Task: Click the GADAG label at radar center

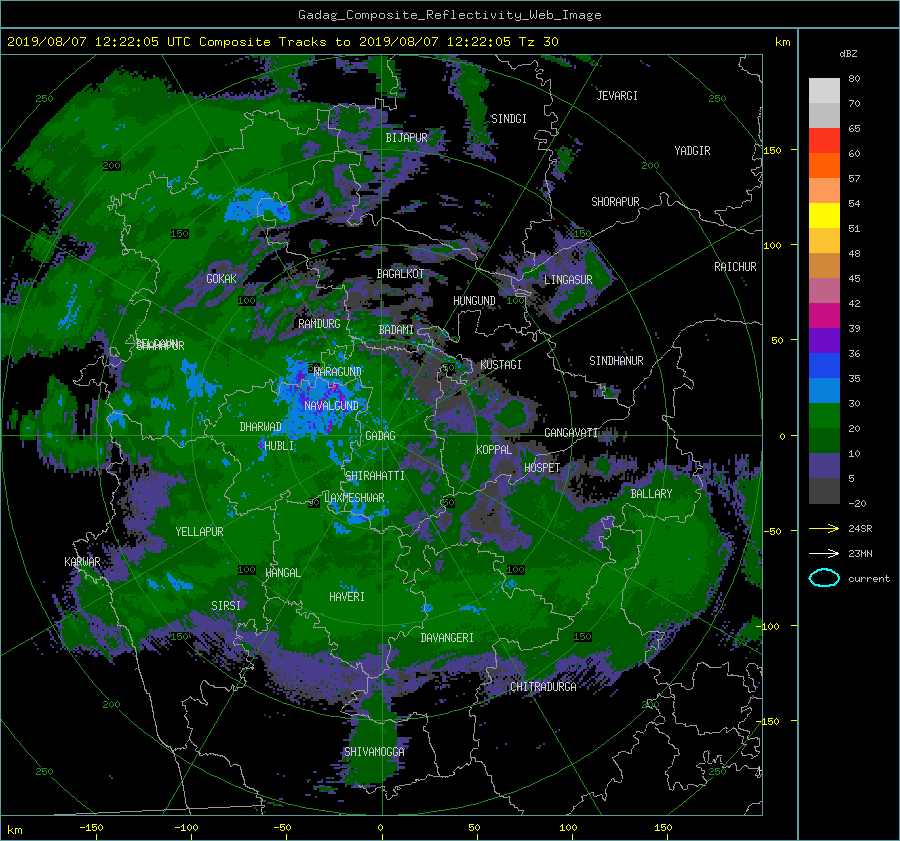Action: pos(380,436)
